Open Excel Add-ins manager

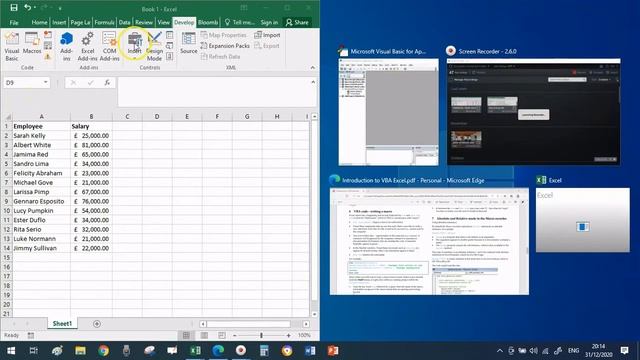(x=87, y=46)
